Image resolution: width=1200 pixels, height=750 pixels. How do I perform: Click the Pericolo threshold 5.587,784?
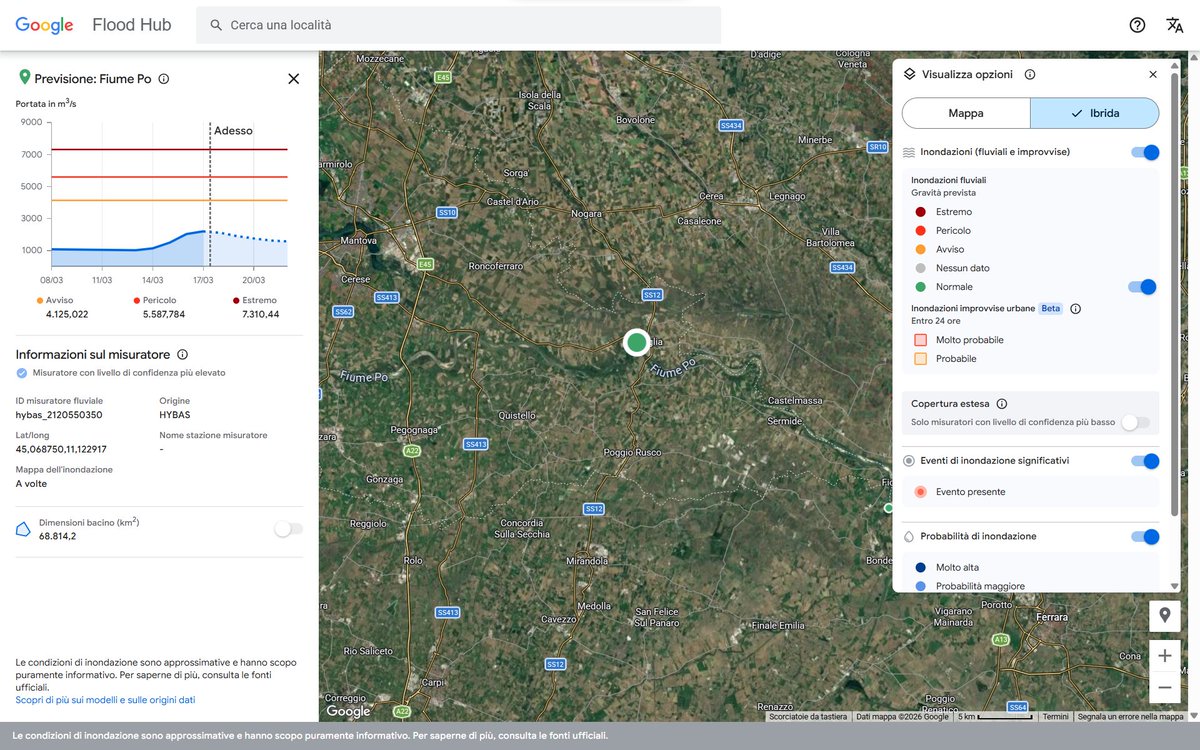tap(164, 314)
